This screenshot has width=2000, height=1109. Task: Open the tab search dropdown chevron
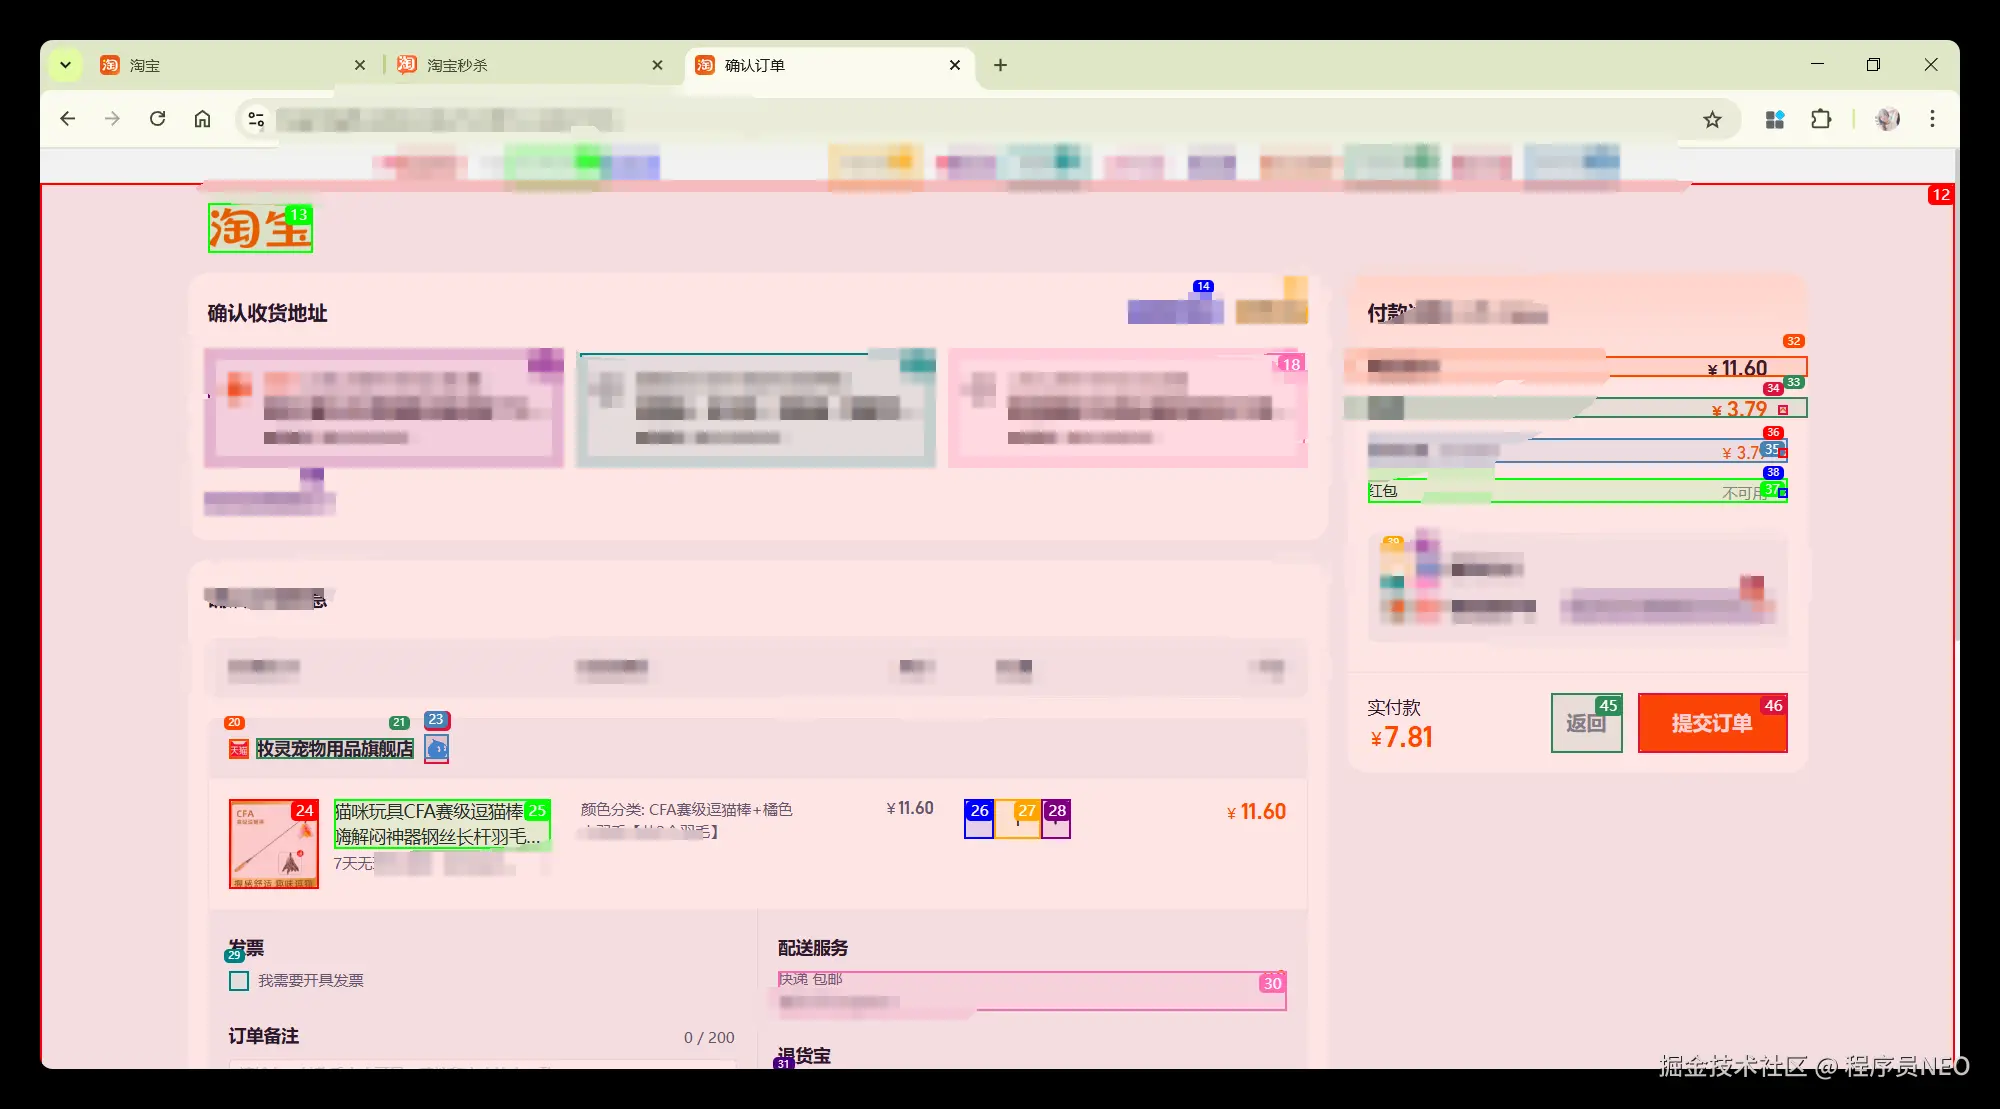(x=65, y=65)
